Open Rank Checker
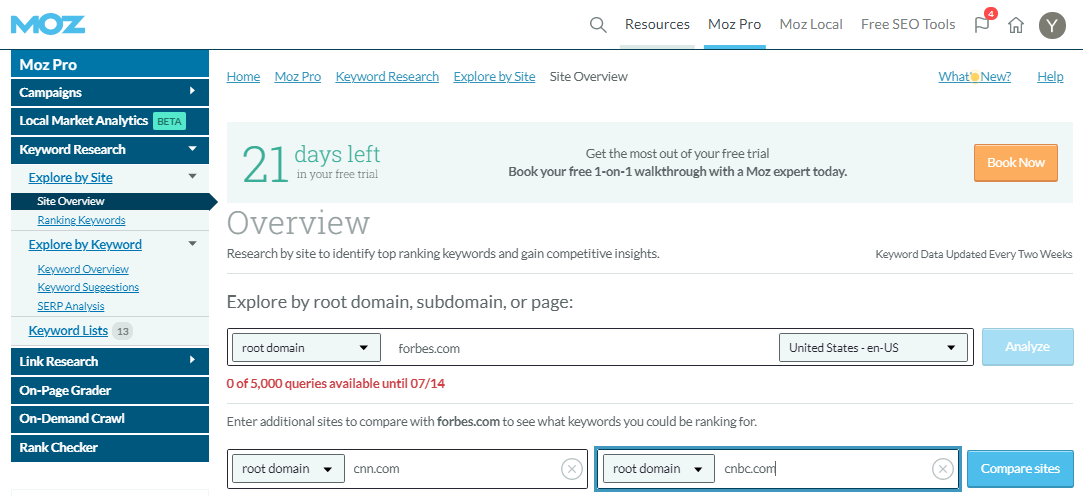This screenshot has width=1083, height=496. pos(110,448)
